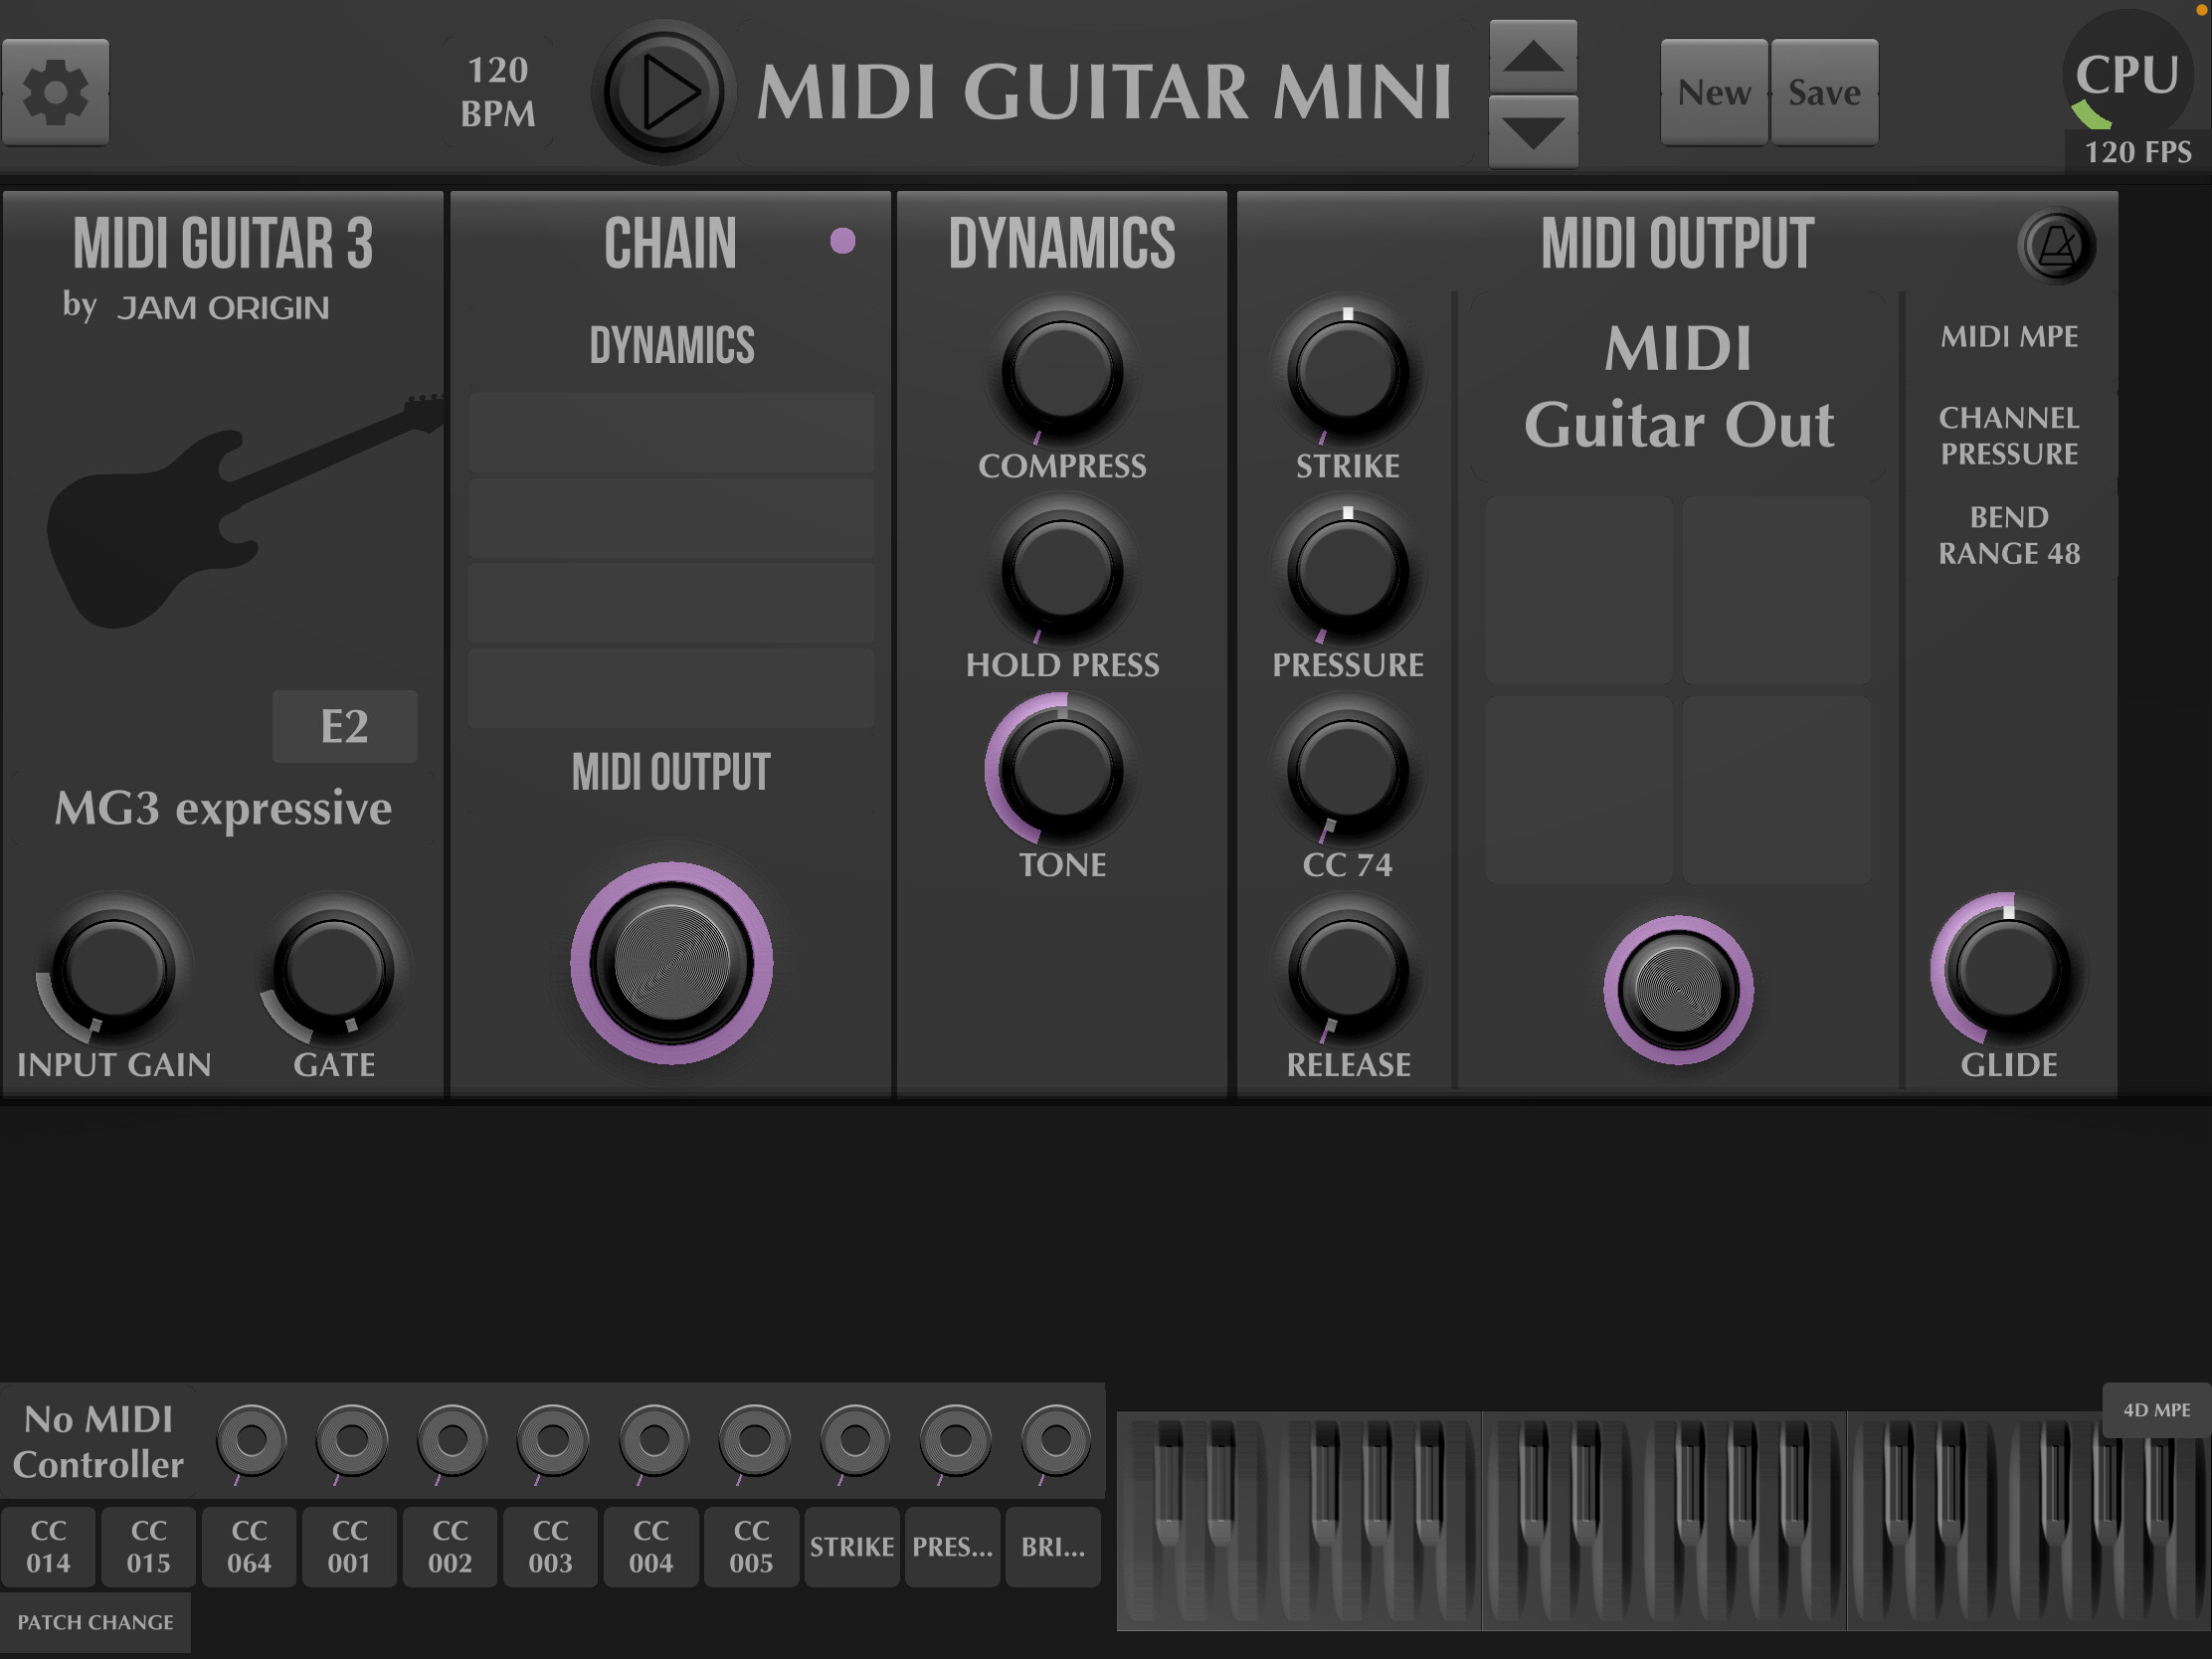
Task: Click the Gate knob
Action: [334, 970]
